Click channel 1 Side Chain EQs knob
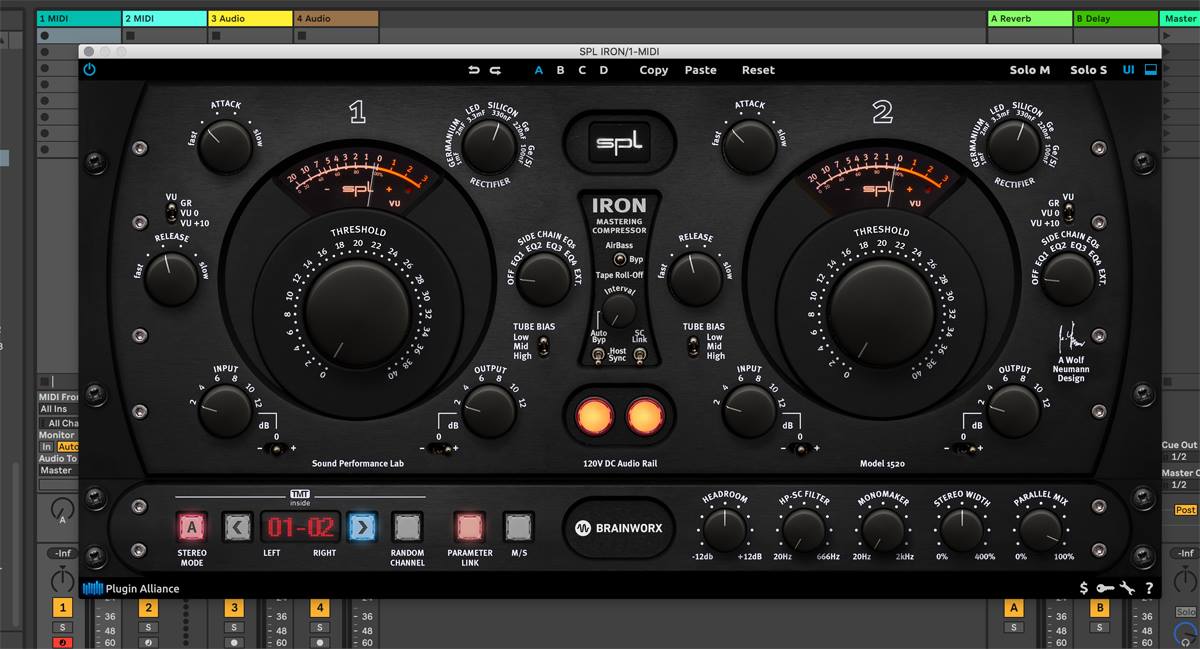 click(x=543, y=279)
